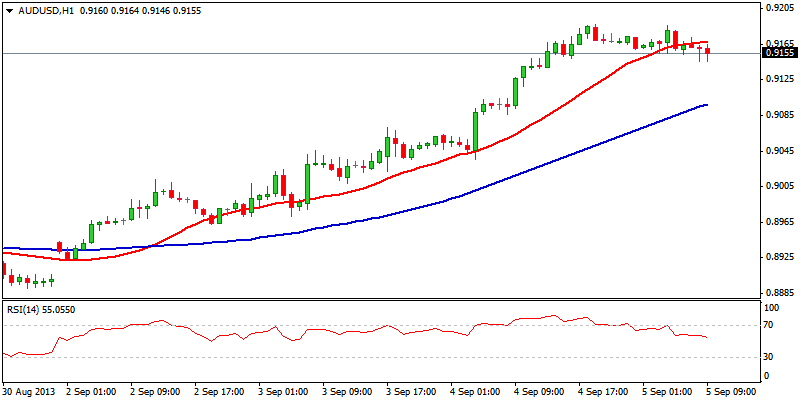Screen dimensions: 800x400
Task: Select the 0.9205 price scale label
Action: [x=778, y=8]
